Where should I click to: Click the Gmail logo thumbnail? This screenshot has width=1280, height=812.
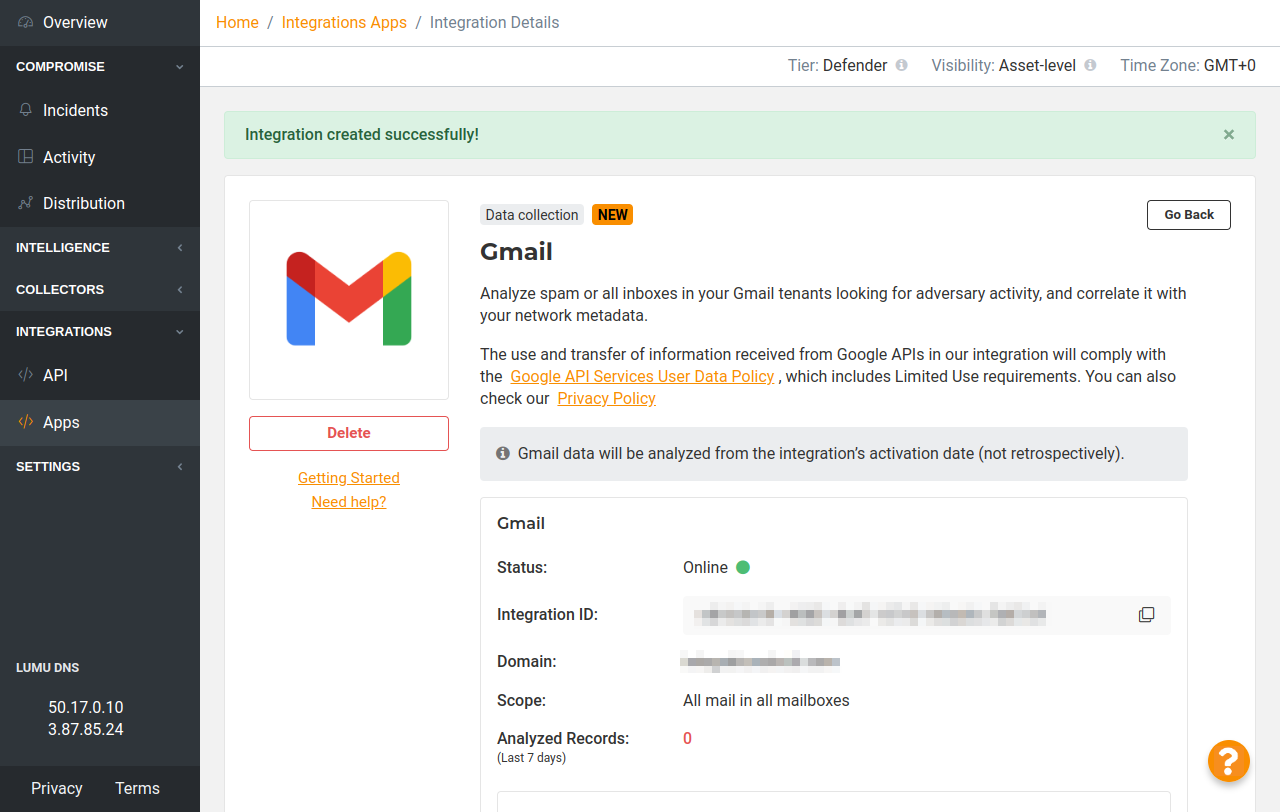349,299
